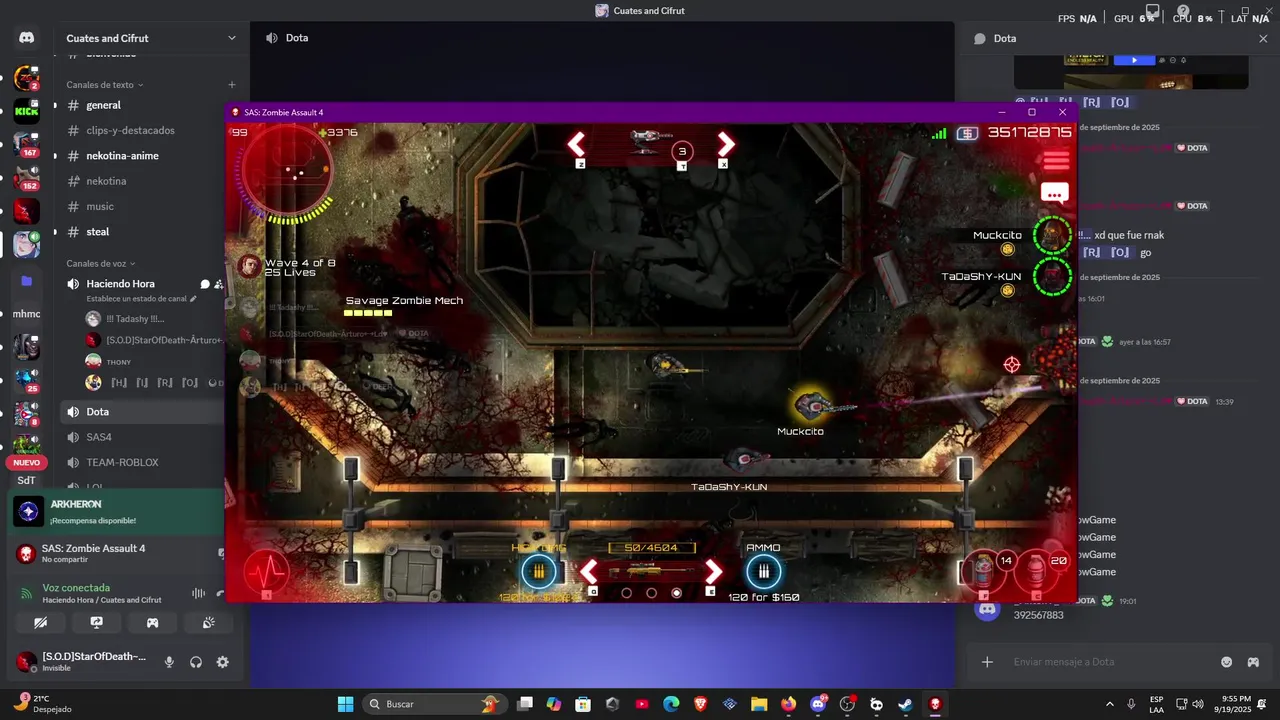Image resolution: width=1280 pixels, height=720 pixels.
Task: Start an activity with the gamepad button
Action: (153, 622)
